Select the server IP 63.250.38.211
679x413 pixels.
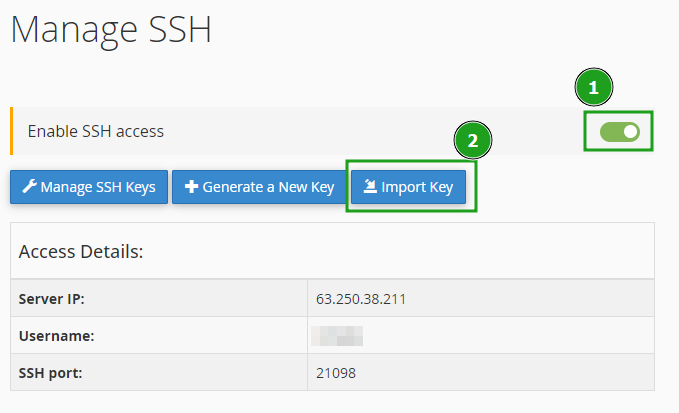pyautogui.click(x=361, y=299)
